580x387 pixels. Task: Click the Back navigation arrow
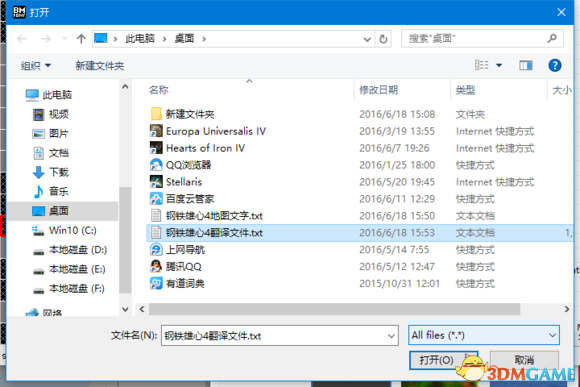[x=22, y=38]
